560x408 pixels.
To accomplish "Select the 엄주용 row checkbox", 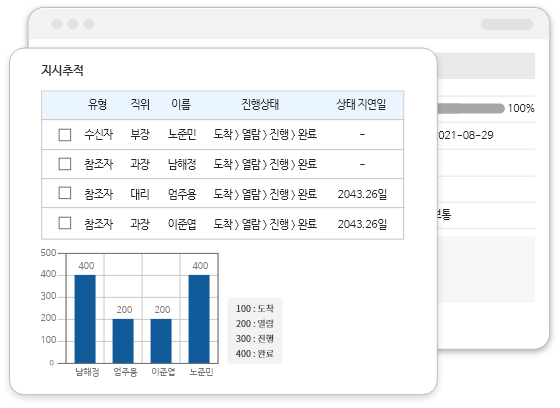I will [x=65, y=193].
